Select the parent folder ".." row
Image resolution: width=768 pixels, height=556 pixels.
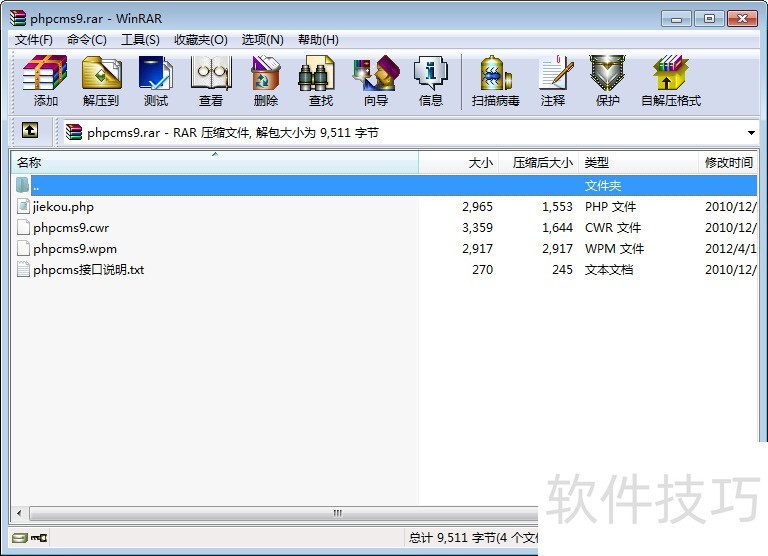384,186
